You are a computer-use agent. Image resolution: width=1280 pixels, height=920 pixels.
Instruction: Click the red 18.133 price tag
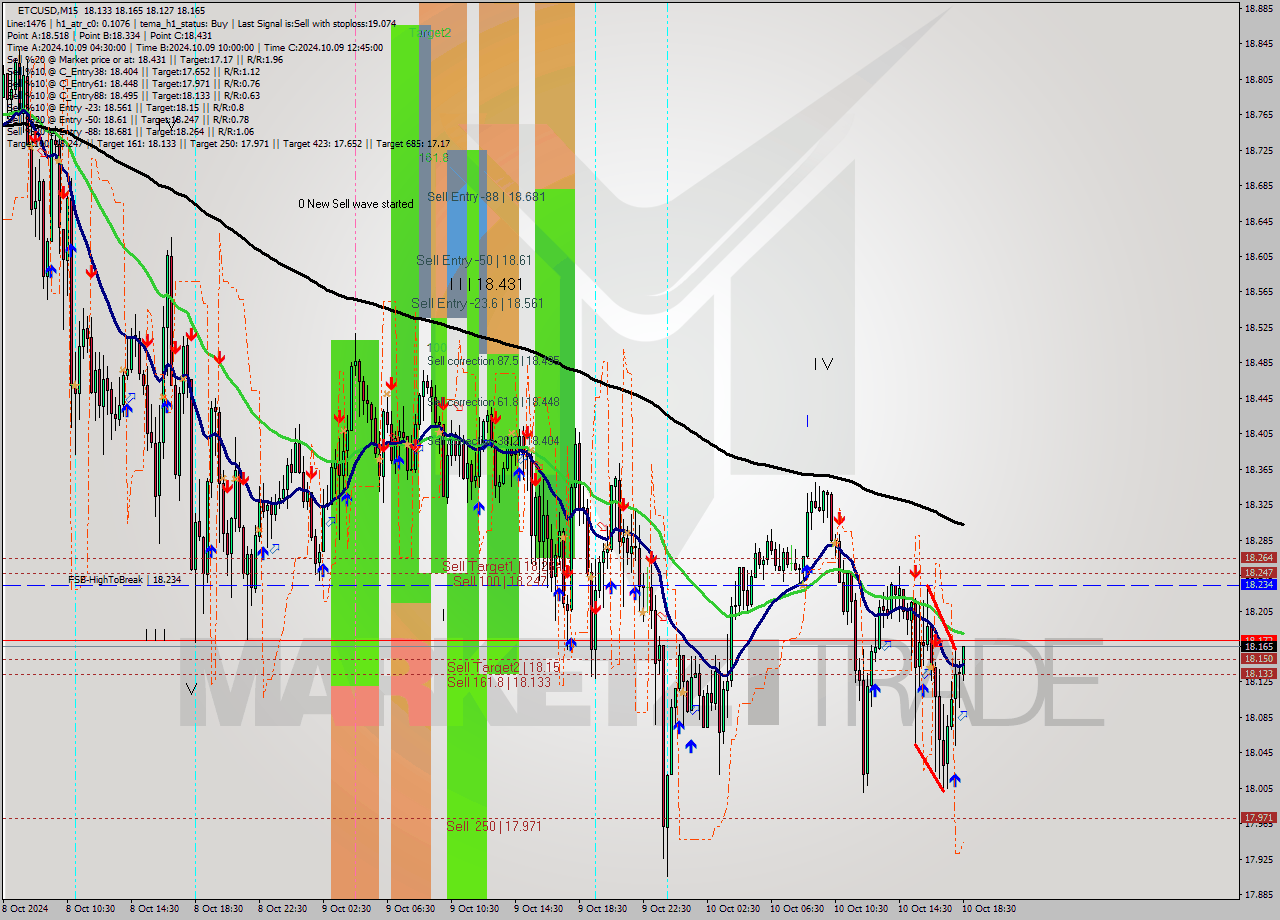coord(1258,674)
